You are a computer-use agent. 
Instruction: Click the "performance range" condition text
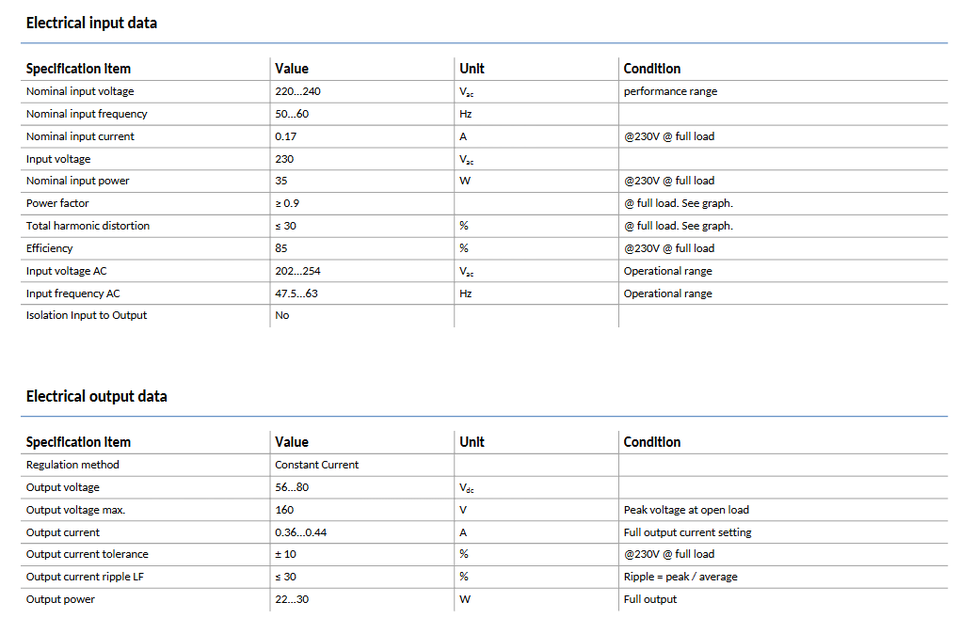pyautogui.click(x=670, y=91)
